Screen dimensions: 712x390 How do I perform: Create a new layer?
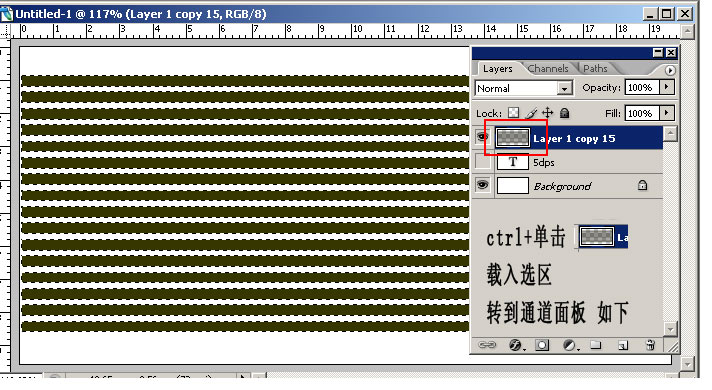[623, 346]
